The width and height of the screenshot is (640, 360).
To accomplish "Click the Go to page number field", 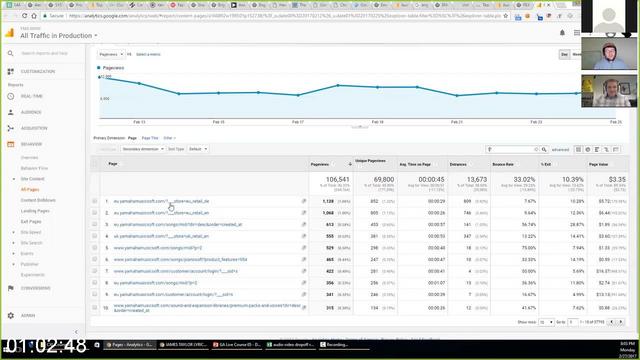I will [x=573, y=322].
